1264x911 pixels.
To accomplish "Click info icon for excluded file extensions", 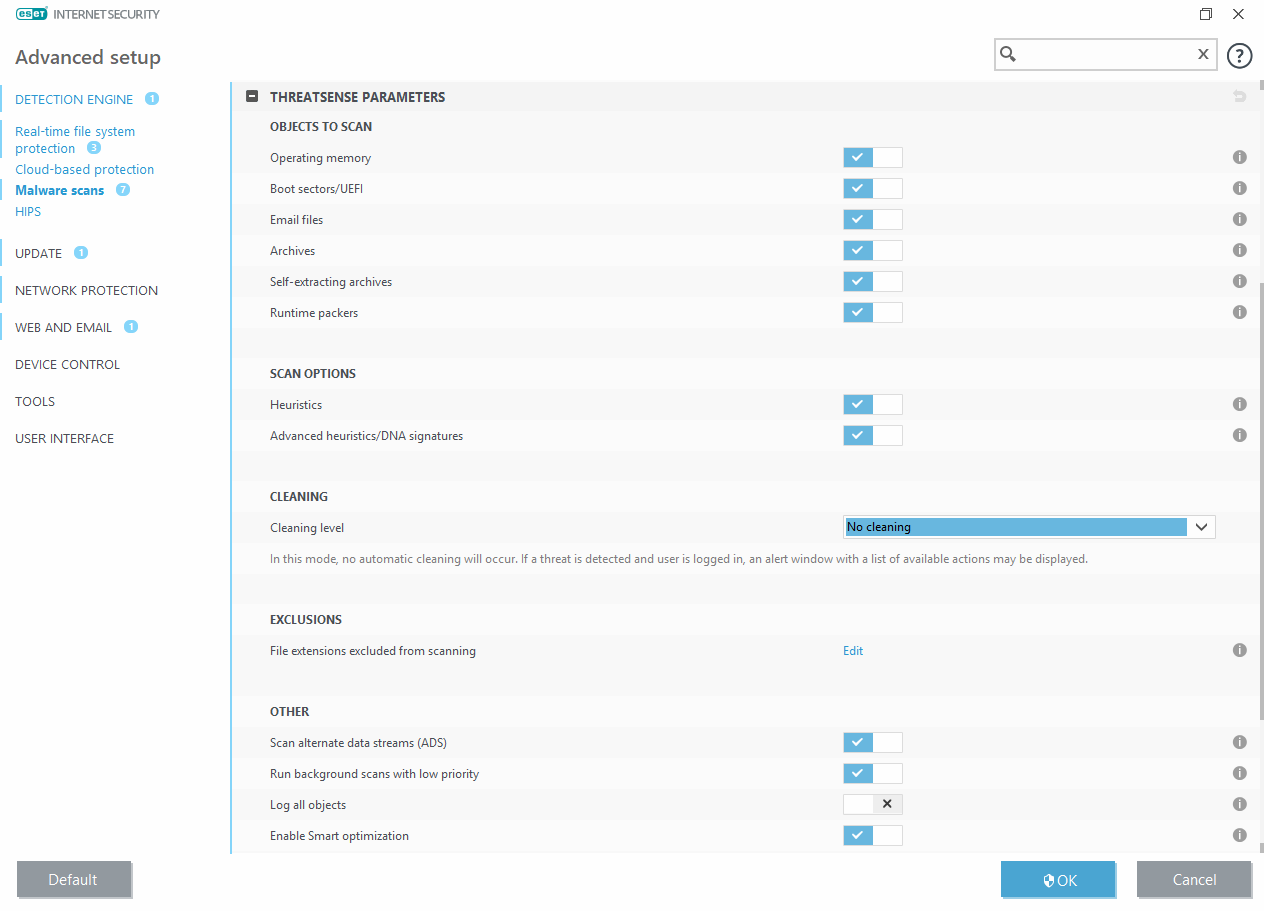I will coord(1239,650).
